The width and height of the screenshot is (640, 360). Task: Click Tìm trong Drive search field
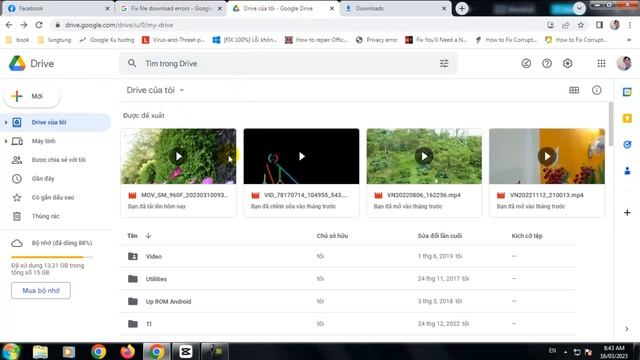[x=288, y=63]
